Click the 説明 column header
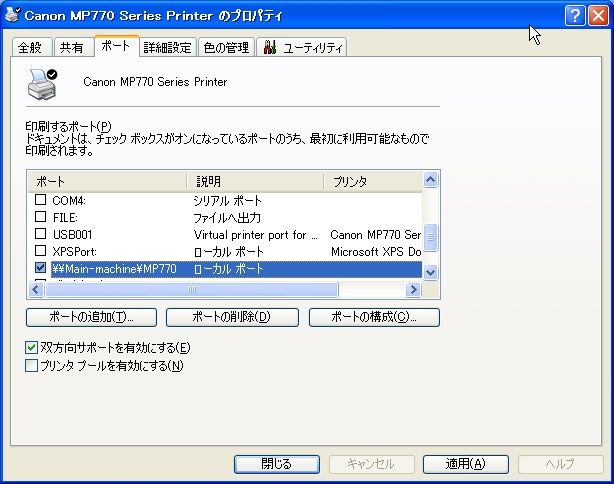This screenshot has height=484, width=614. 255,182
